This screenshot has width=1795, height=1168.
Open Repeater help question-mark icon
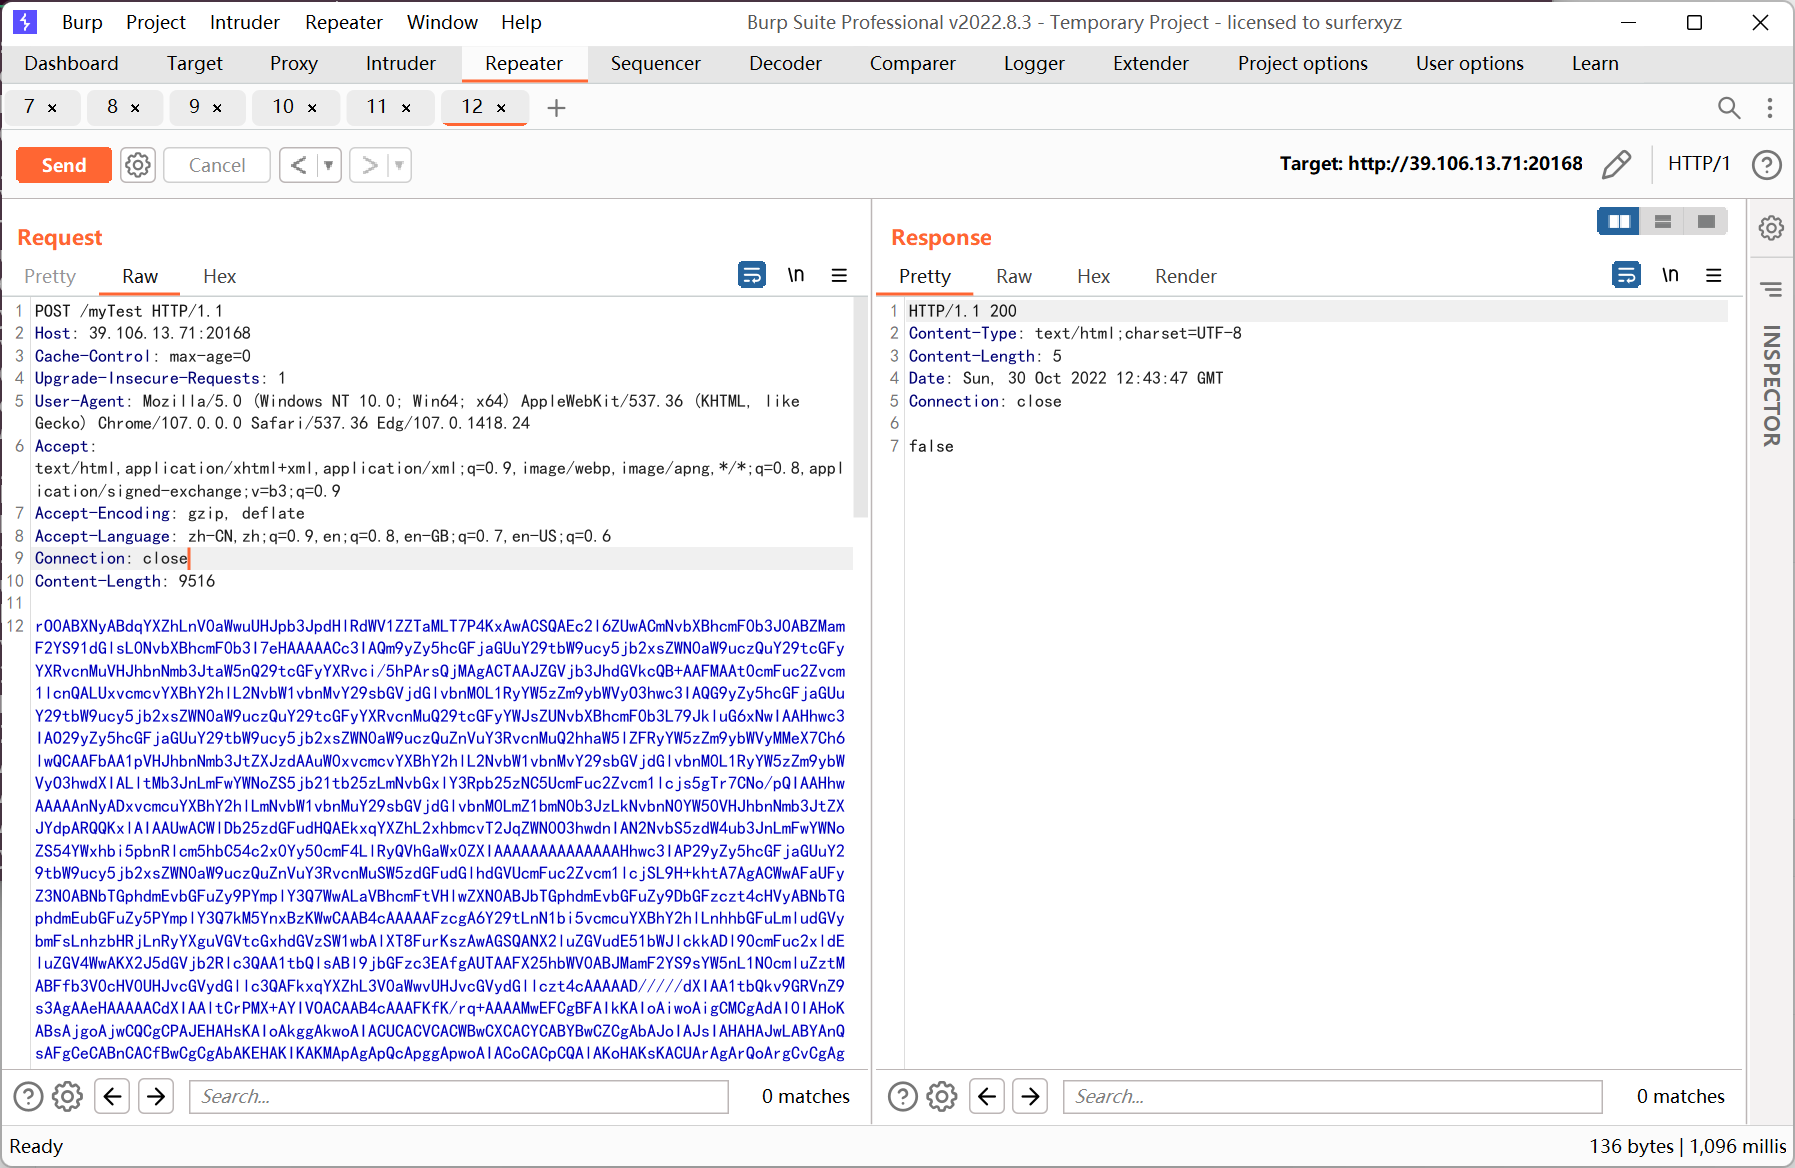point(1767,164)
